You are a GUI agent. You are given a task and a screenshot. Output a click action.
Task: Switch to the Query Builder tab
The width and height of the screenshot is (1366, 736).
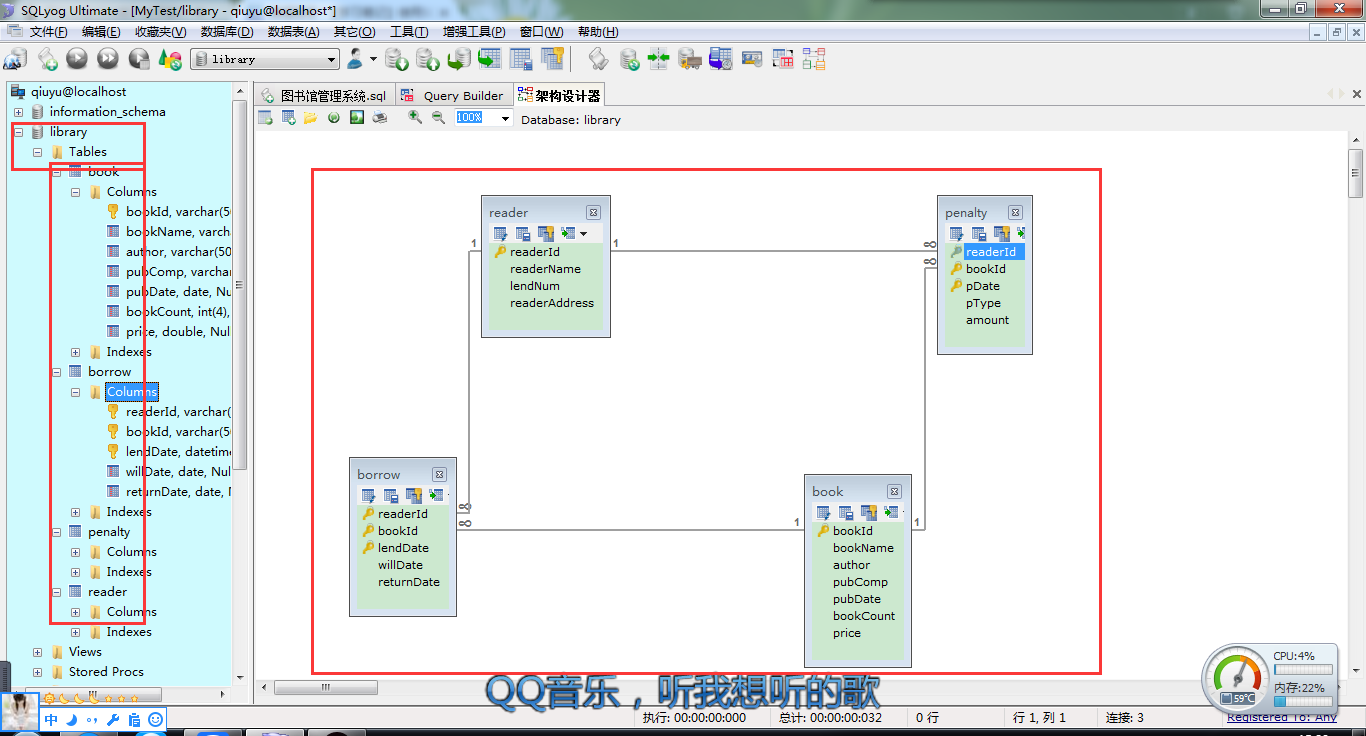tap(453, 96)
